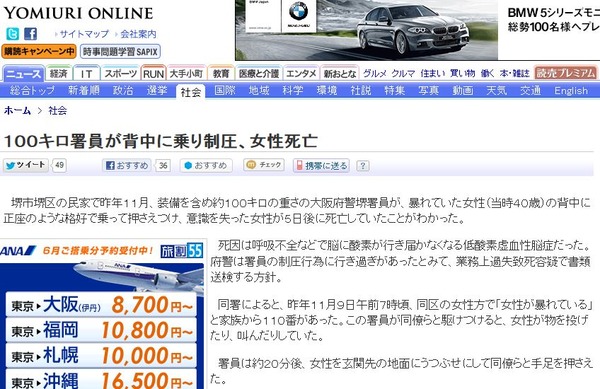This screenshot has height=389, width=600.
Task: Go to 環境 in blue submenu
Action: point(327,91)
